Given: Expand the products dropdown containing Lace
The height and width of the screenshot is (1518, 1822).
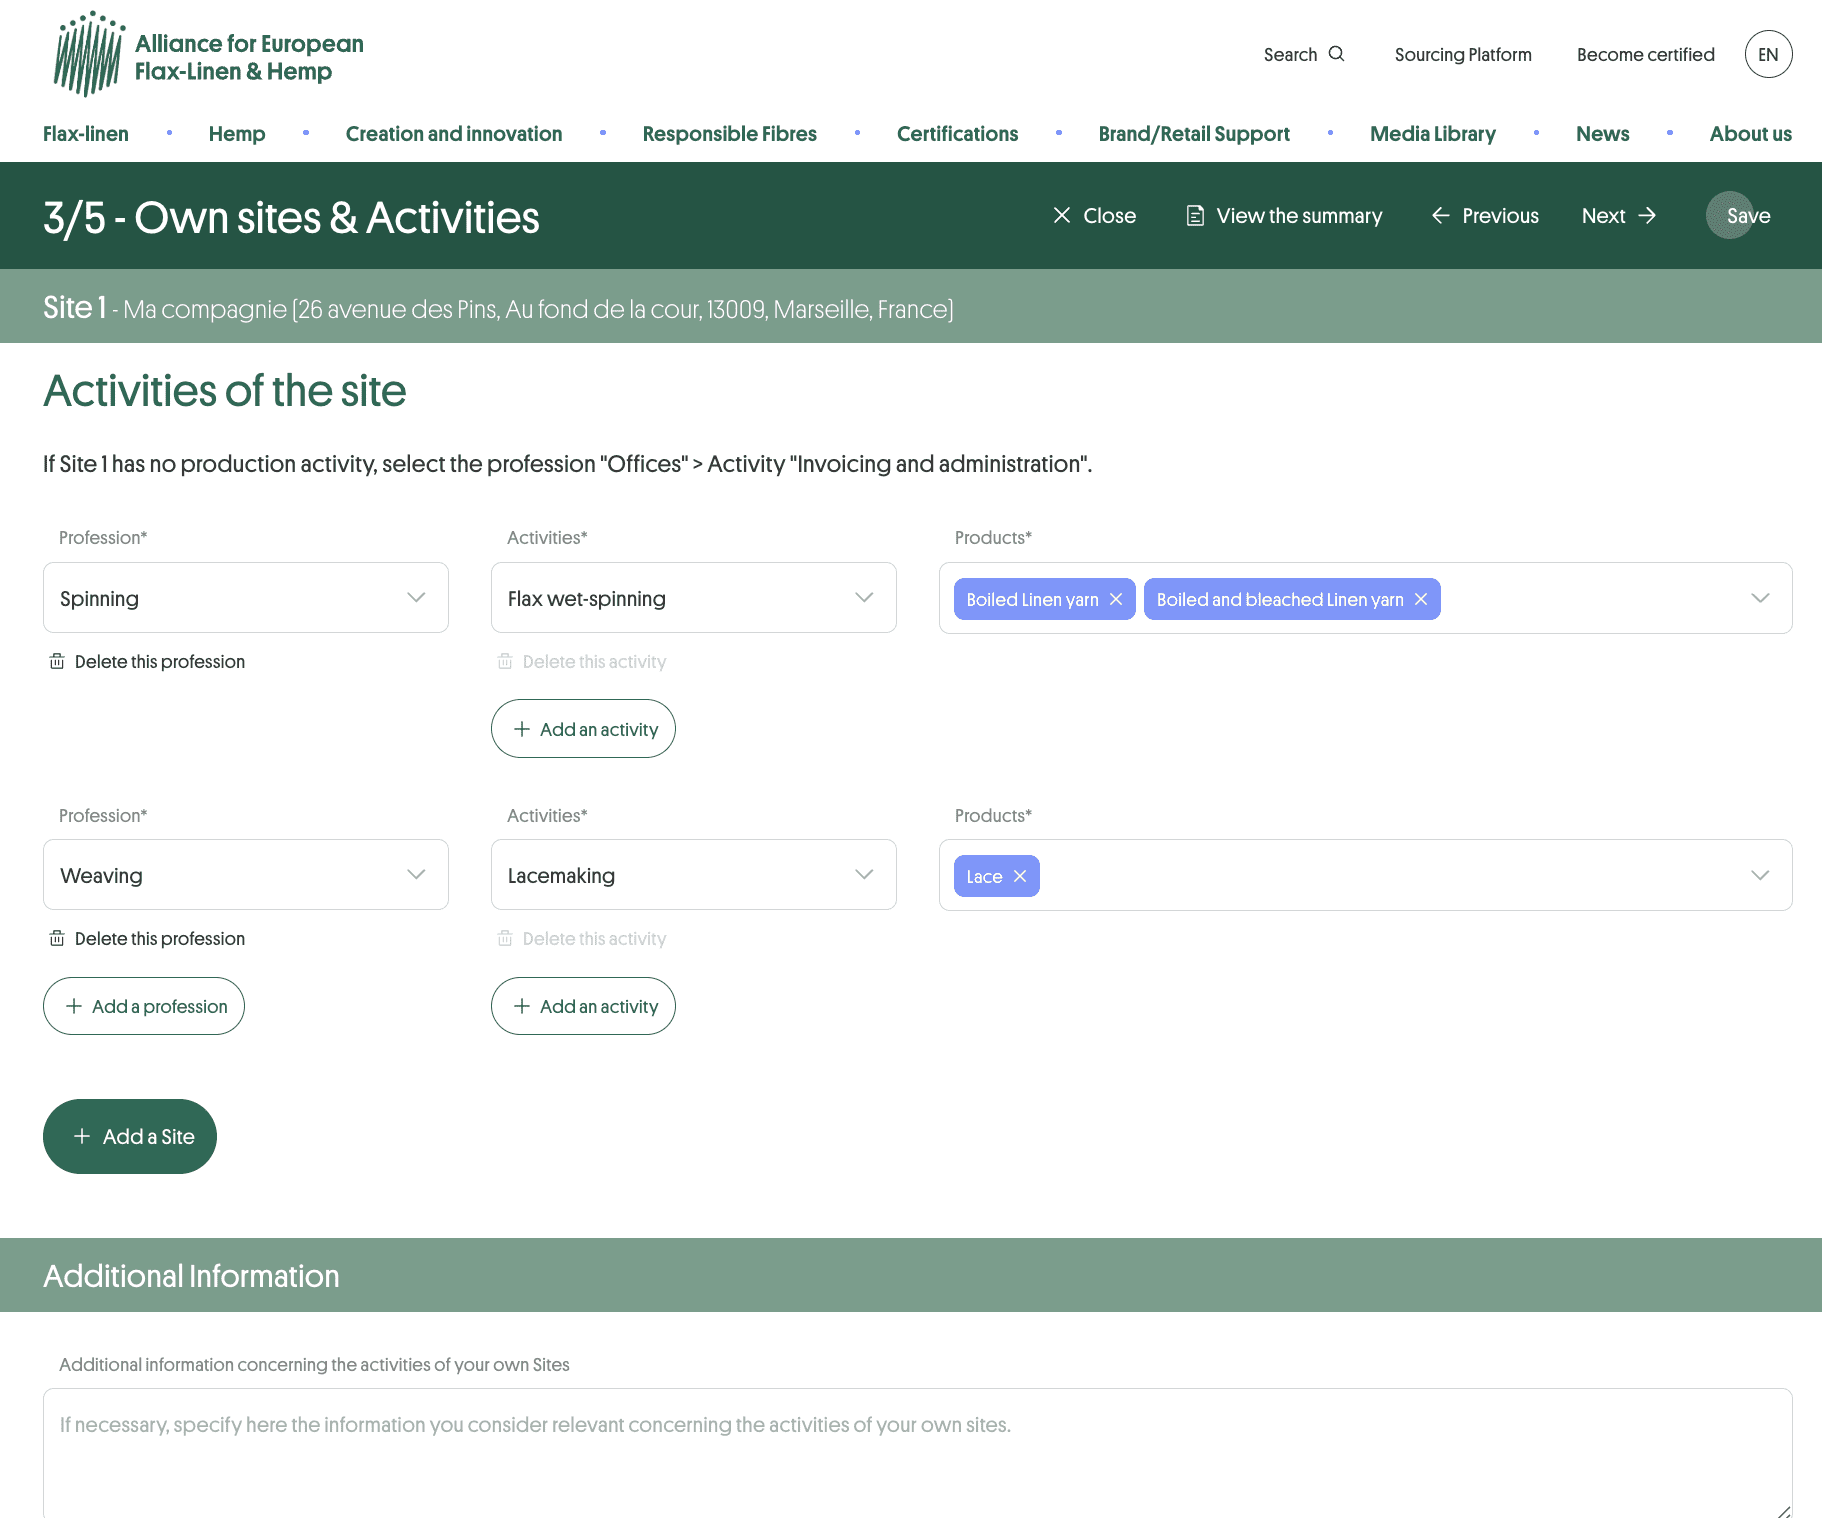Looking at the screenshot, I should point(1760,875).
